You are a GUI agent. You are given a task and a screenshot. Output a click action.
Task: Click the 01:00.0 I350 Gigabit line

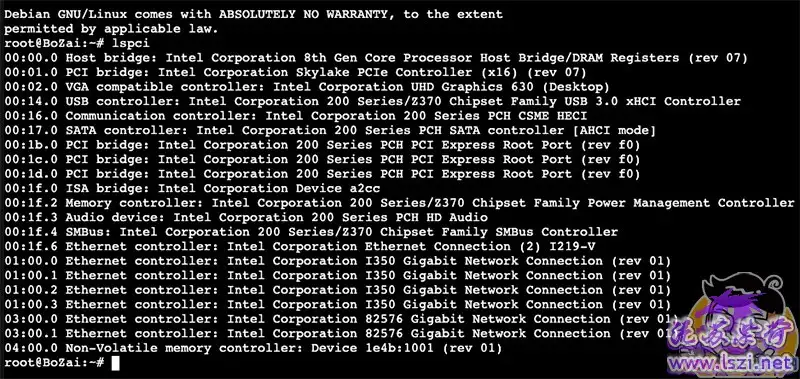(x=337, y=261)
